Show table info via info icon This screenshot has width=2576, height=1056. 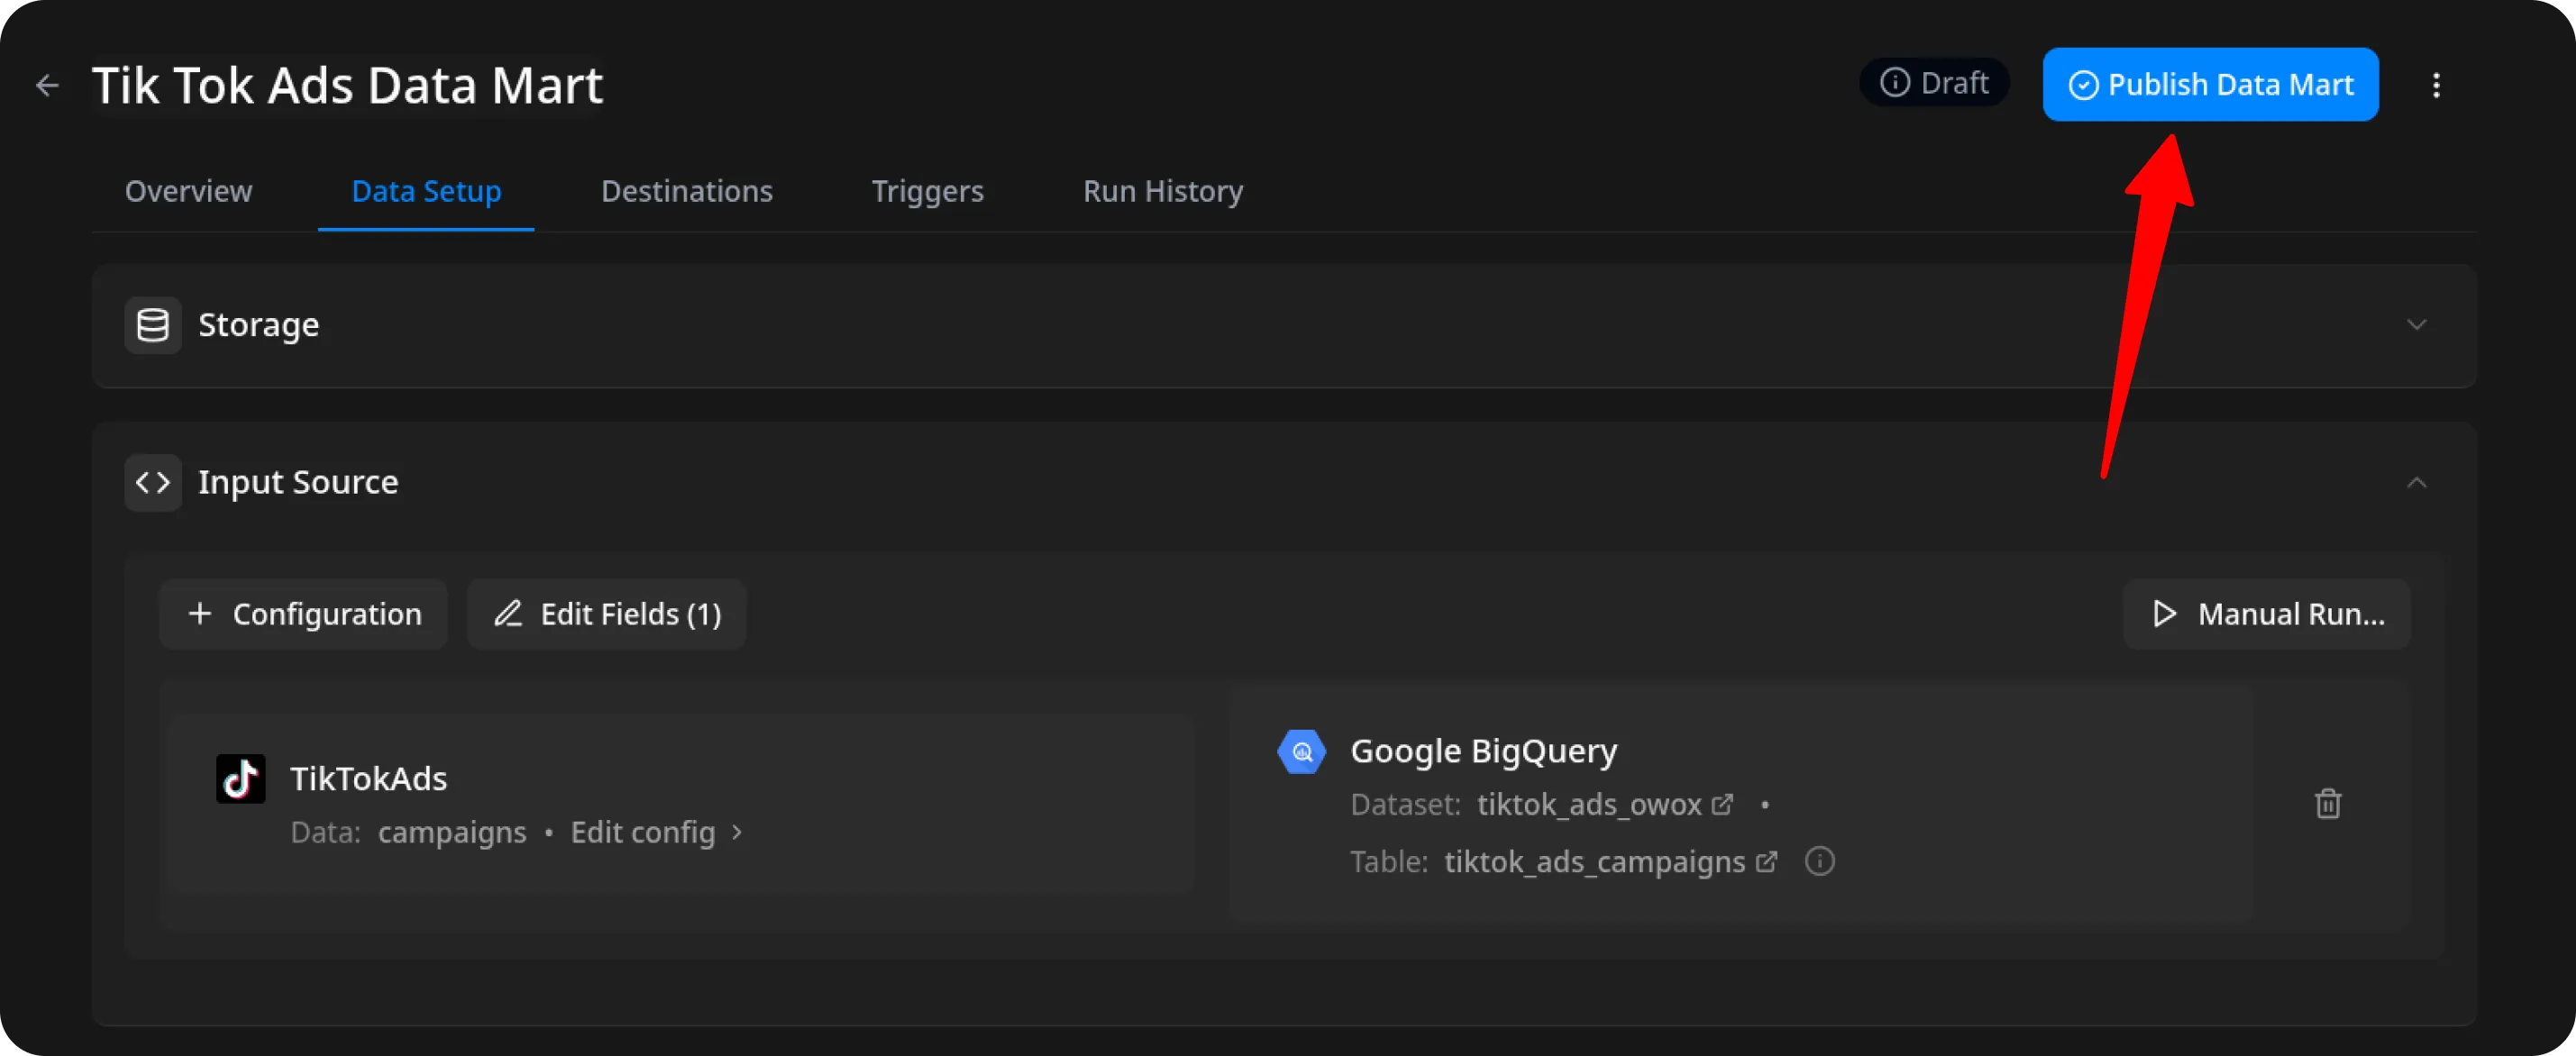coord(1819,862)
